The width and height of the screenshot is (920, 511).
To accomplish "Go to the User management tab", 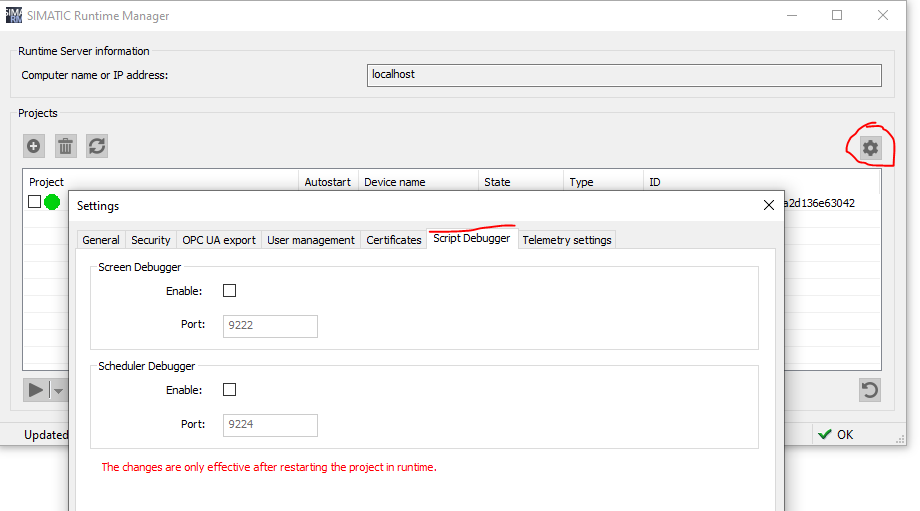I will pyautogui.click(x=311, y=240).
